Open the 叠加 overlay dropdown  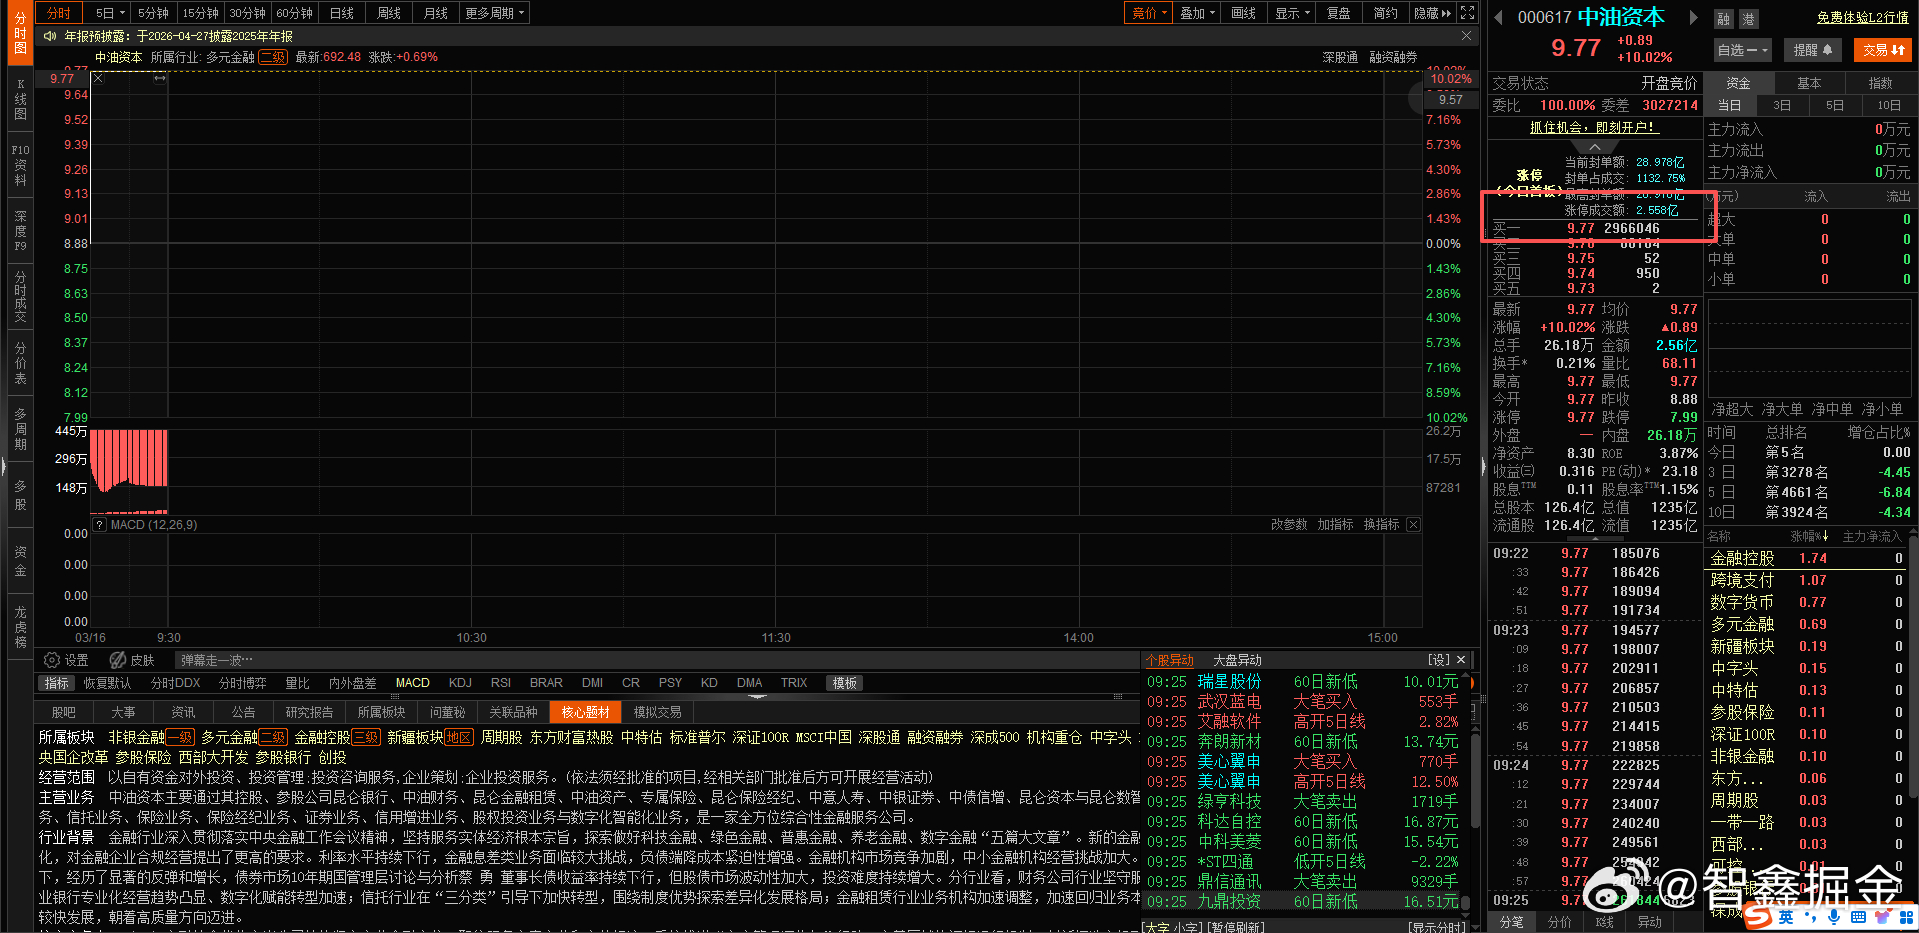1197,13
